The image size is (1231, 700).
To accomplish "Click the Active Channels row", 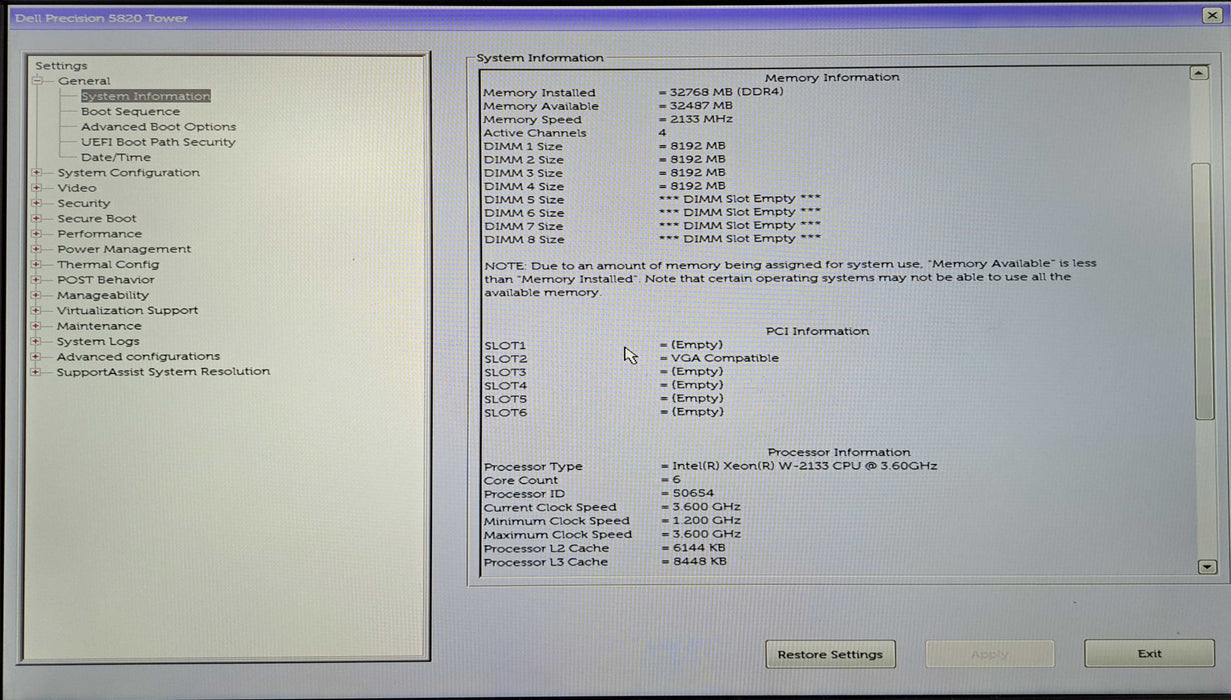I will (x=575, y=133).
